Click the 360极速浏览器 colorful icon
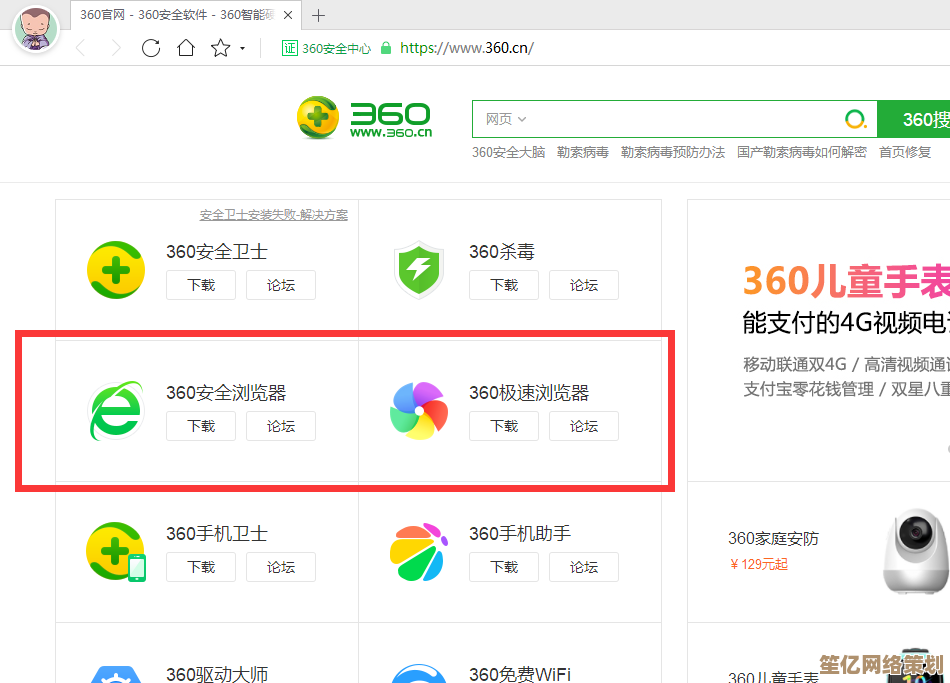This screenshot has height=683, width=950. click(419, 411)
